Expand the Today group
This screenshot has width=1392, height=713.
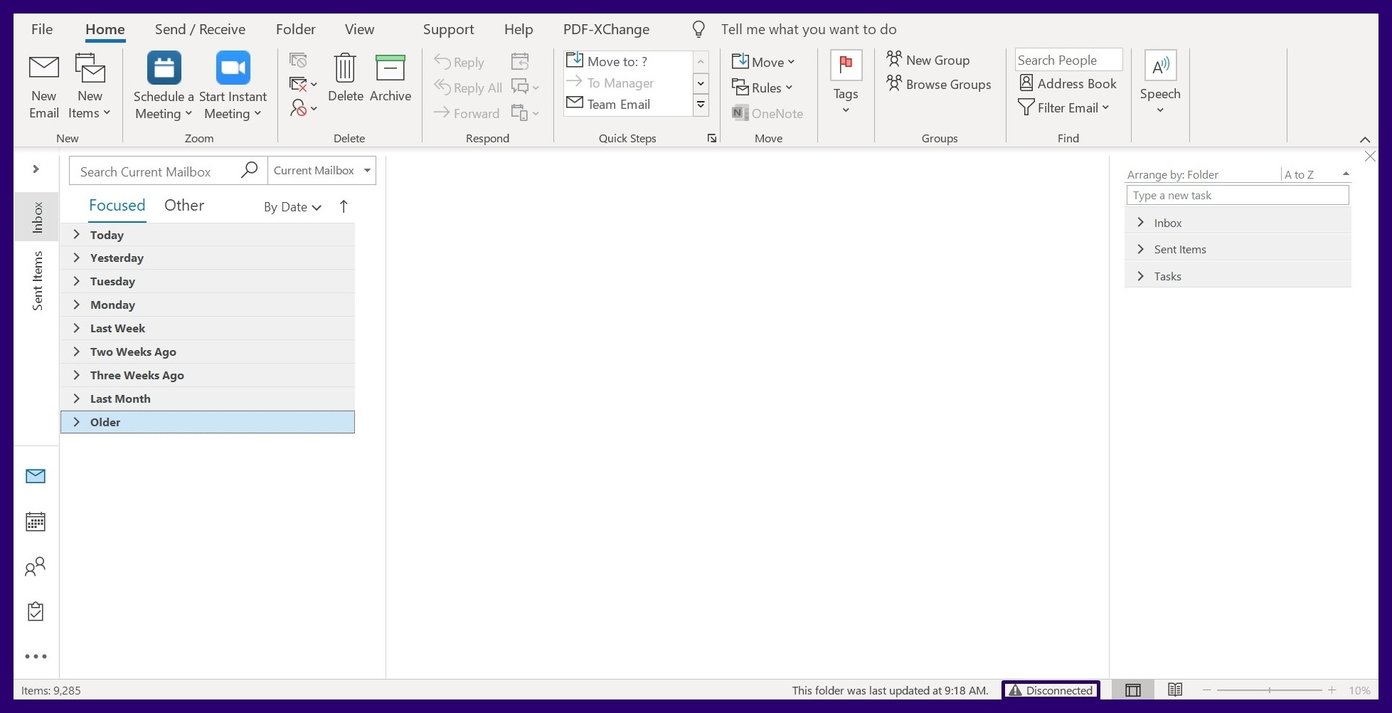coord(76,235)
